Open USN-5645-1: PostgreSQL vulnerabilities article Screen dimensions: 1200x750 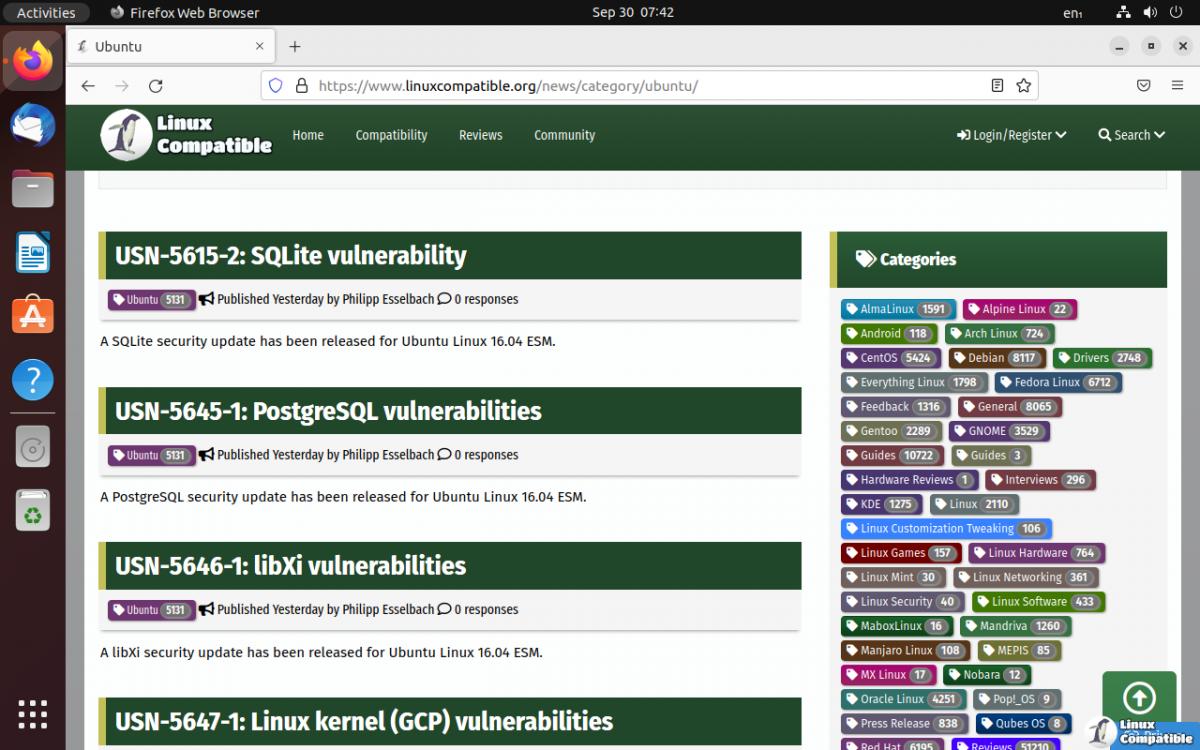(328, 411)
